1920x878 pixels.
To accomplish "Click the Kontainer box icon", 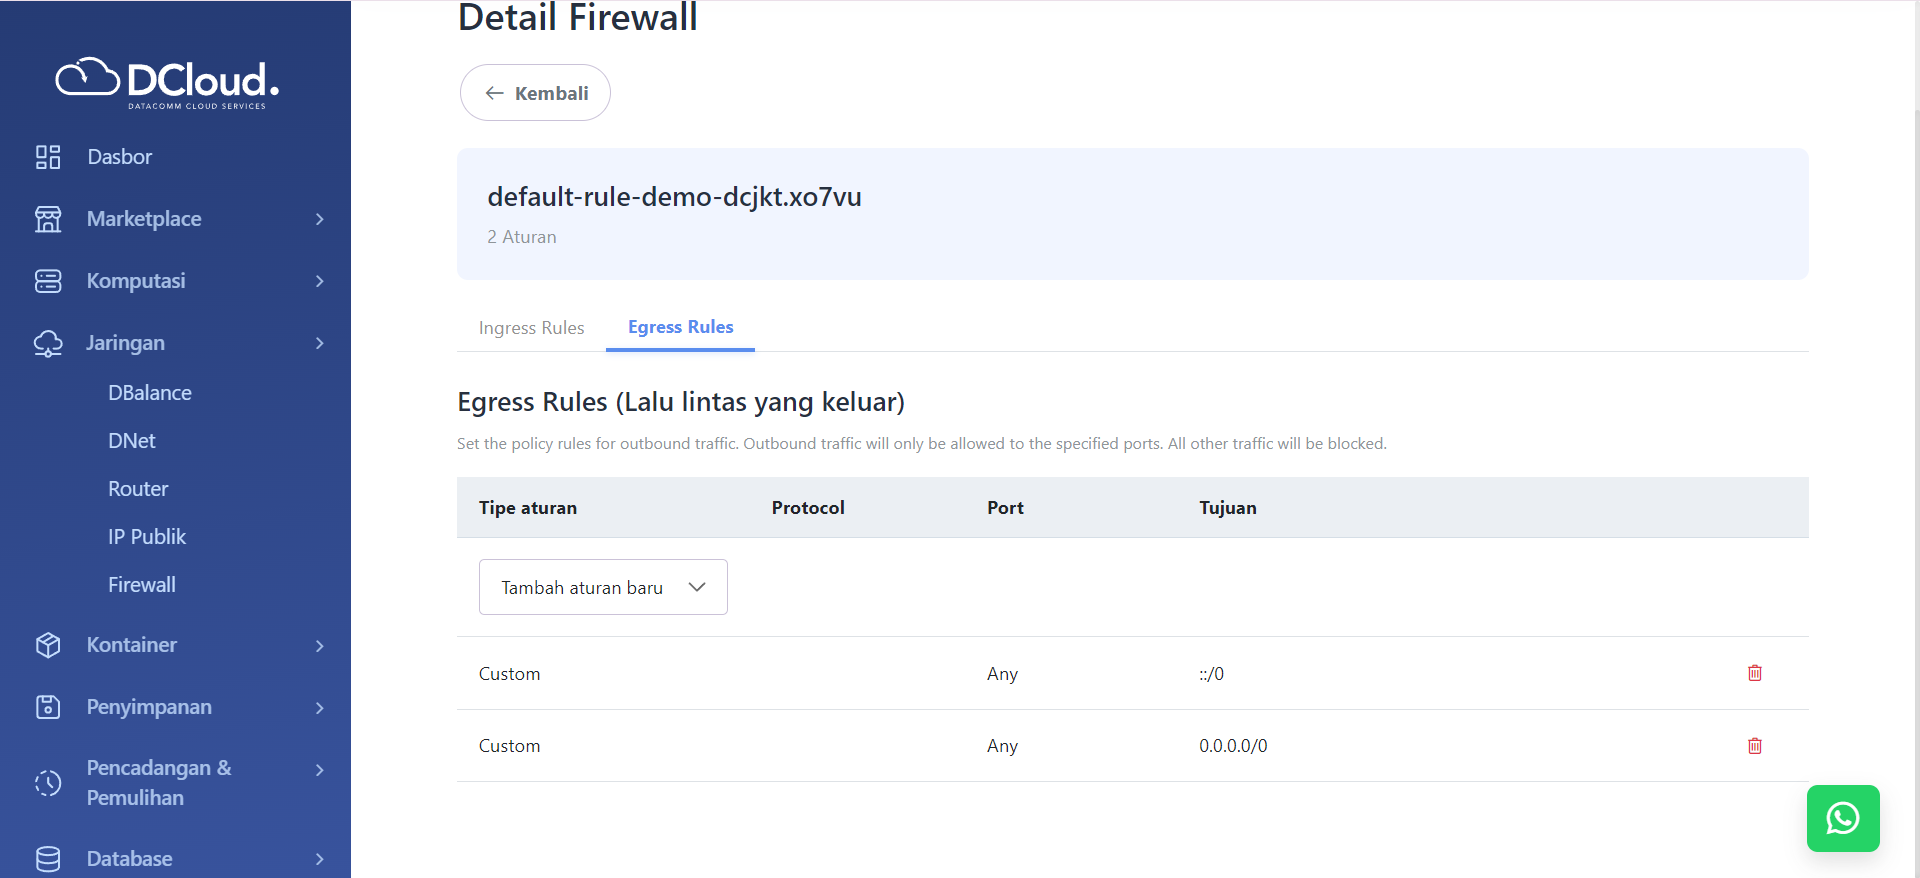I will (48, 645).
